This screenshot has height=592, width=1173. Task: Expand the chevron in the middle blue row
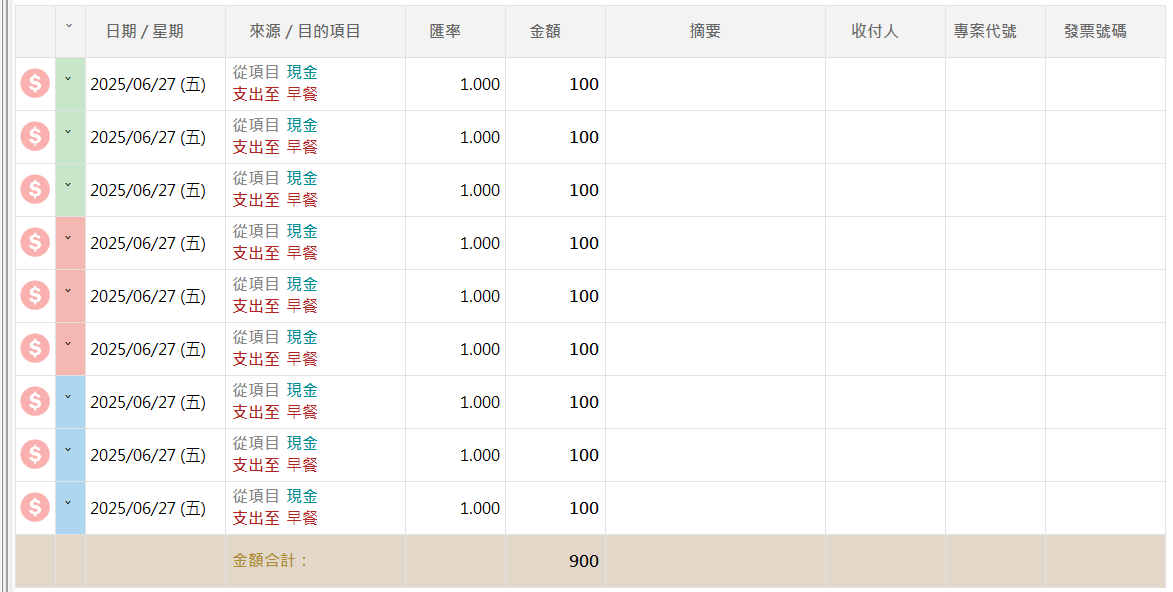(68, 451)
